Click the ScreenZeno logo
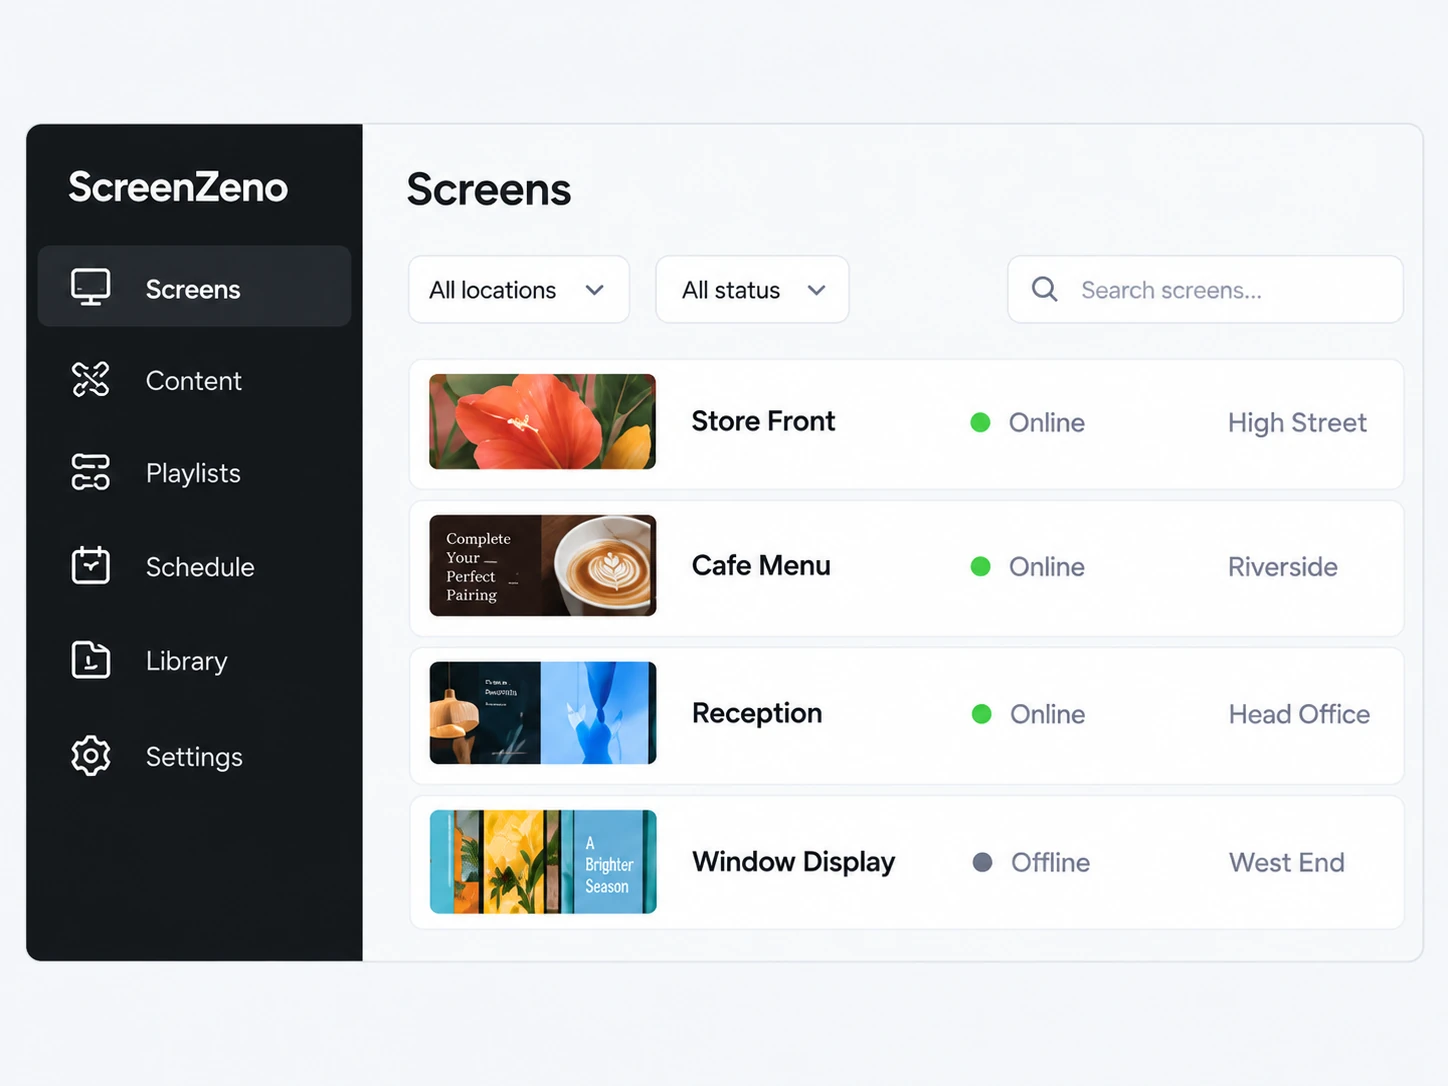Screen dimensions: 1448x1086 [x=178, y=187]
